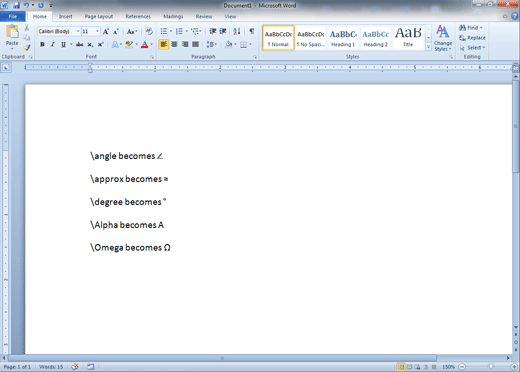The height and width of the screenshot is (372, 520).
Task: Switch to the Page Layout tab
Action: click(99, 16)
